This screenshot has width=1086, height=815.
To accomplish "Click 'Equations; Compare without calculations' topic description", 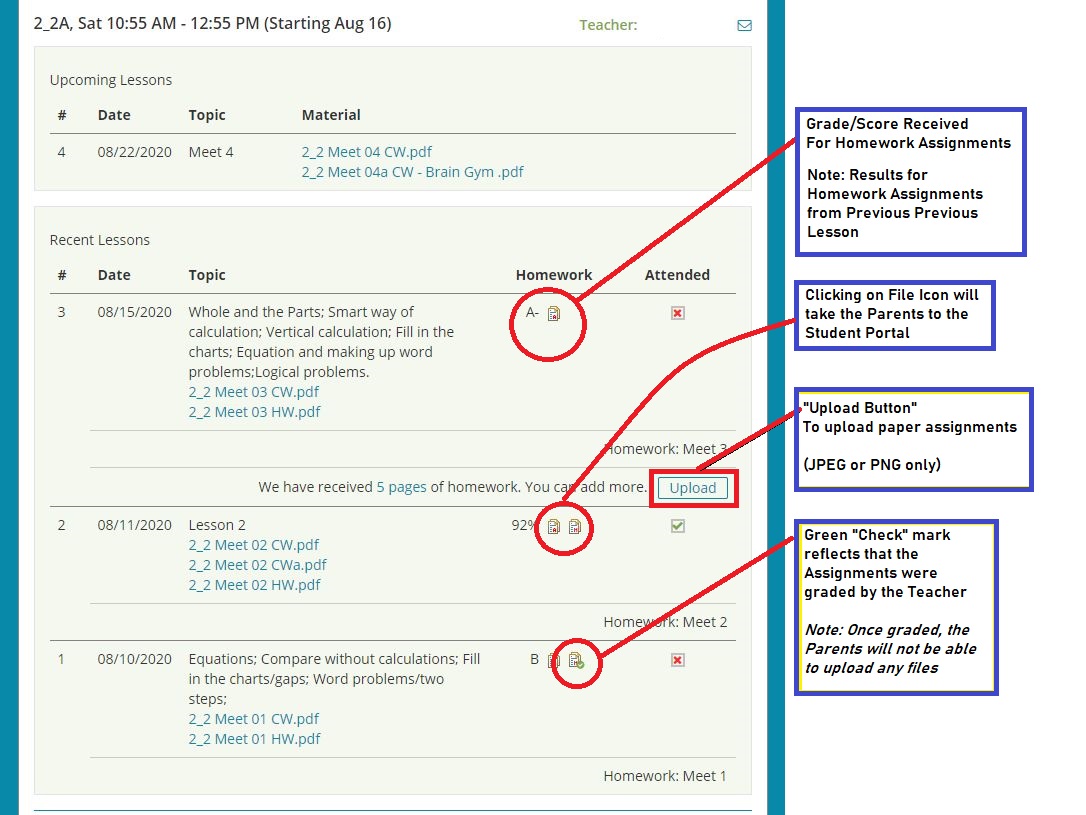I will point(334,679).
